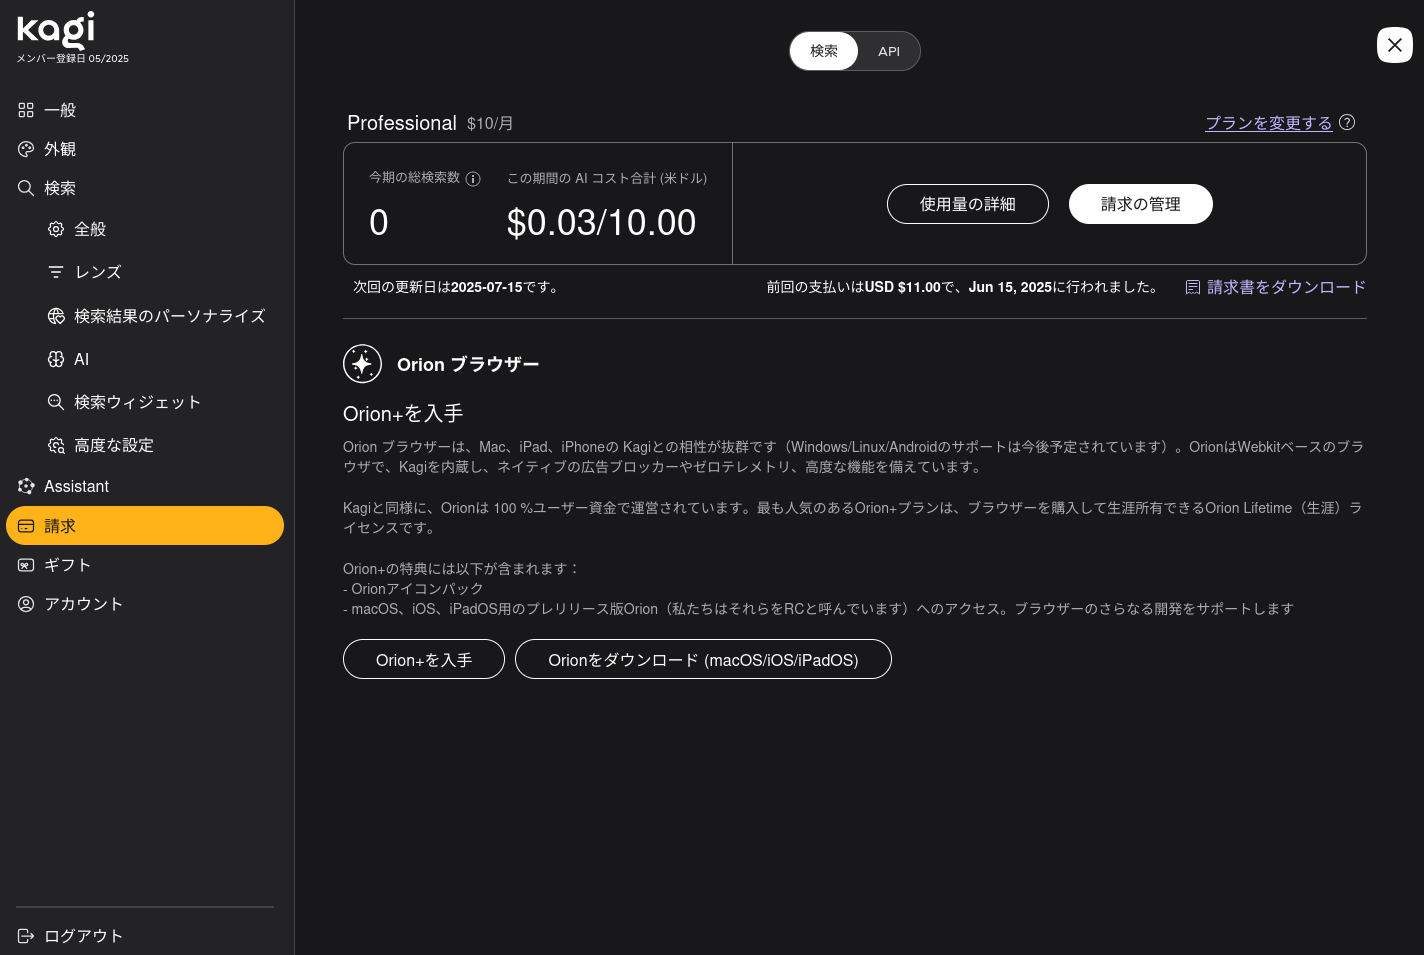The height and width of the screenshot is (955, 1424).
Task: Click the $10/月 price label
Action: [x=490, y=123]
